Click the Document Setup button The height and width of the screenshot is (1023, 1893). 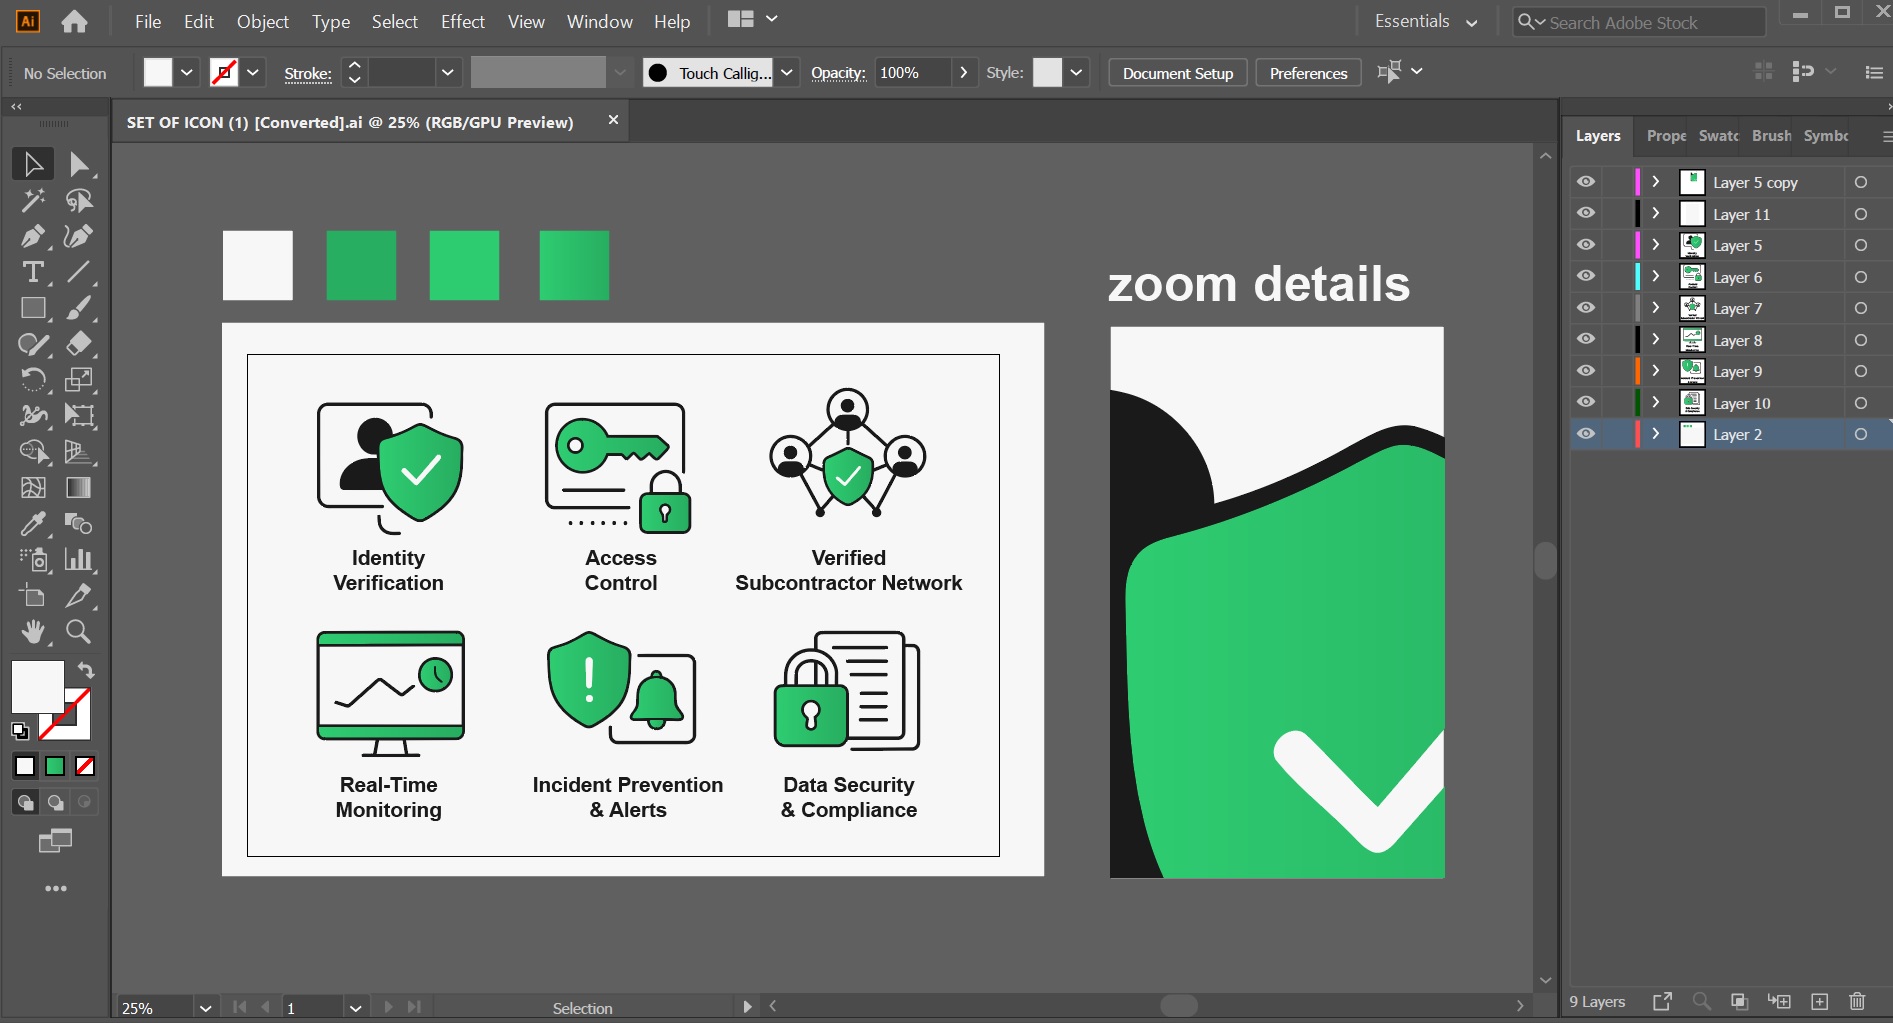[x=1177, y=73]
